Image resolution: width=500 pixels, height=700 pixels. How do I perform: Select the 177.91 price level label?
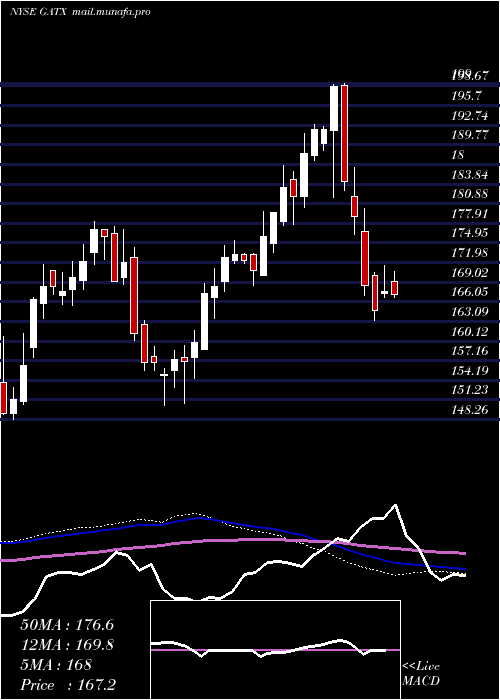pos(470,213)
